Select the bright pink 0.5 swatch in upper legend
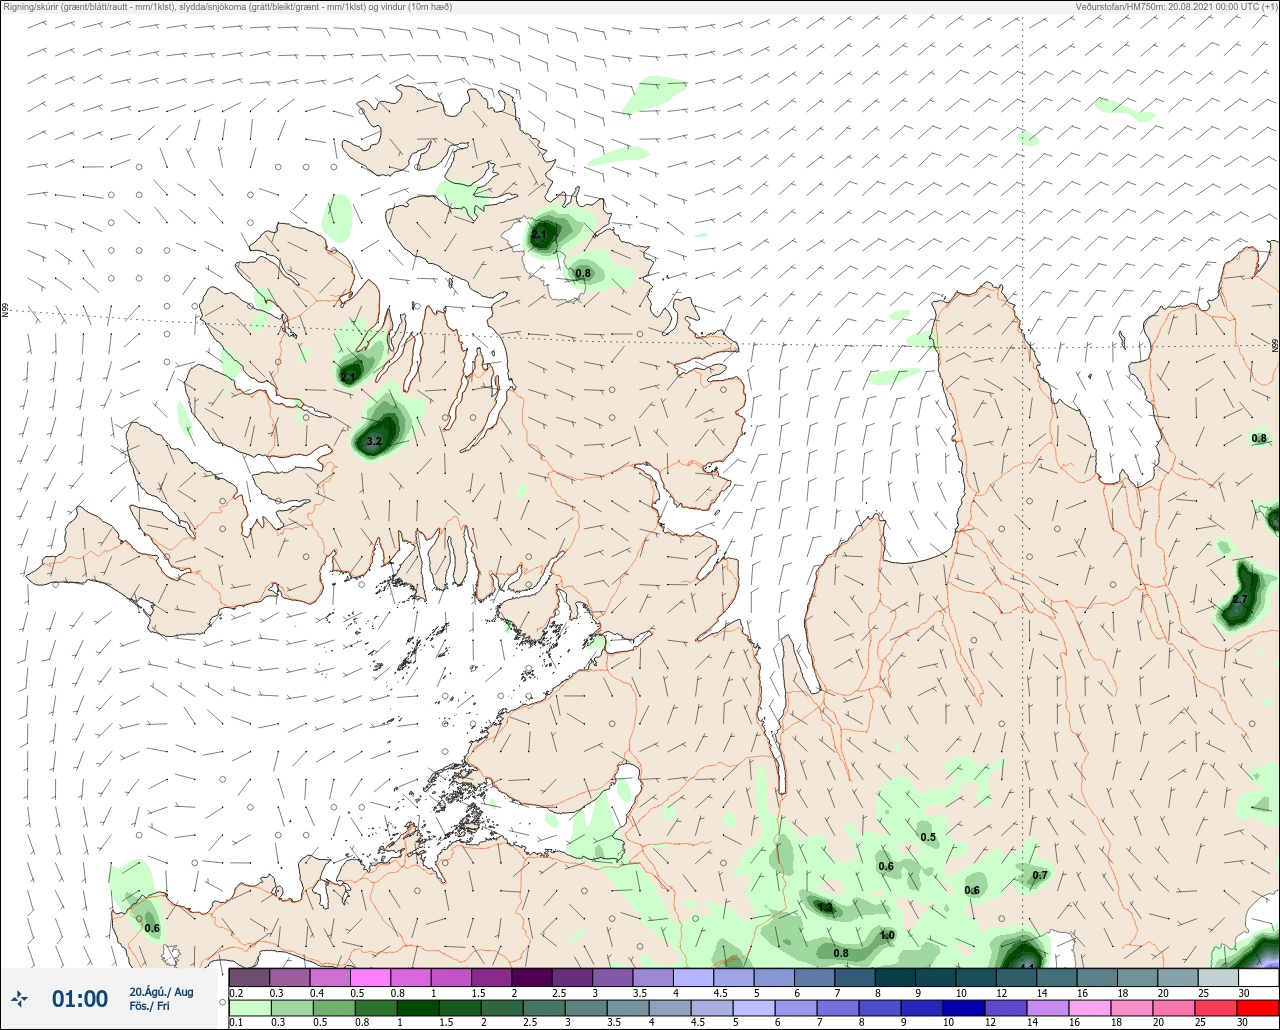This screenshot has width=1280, height=1030. 370,977
